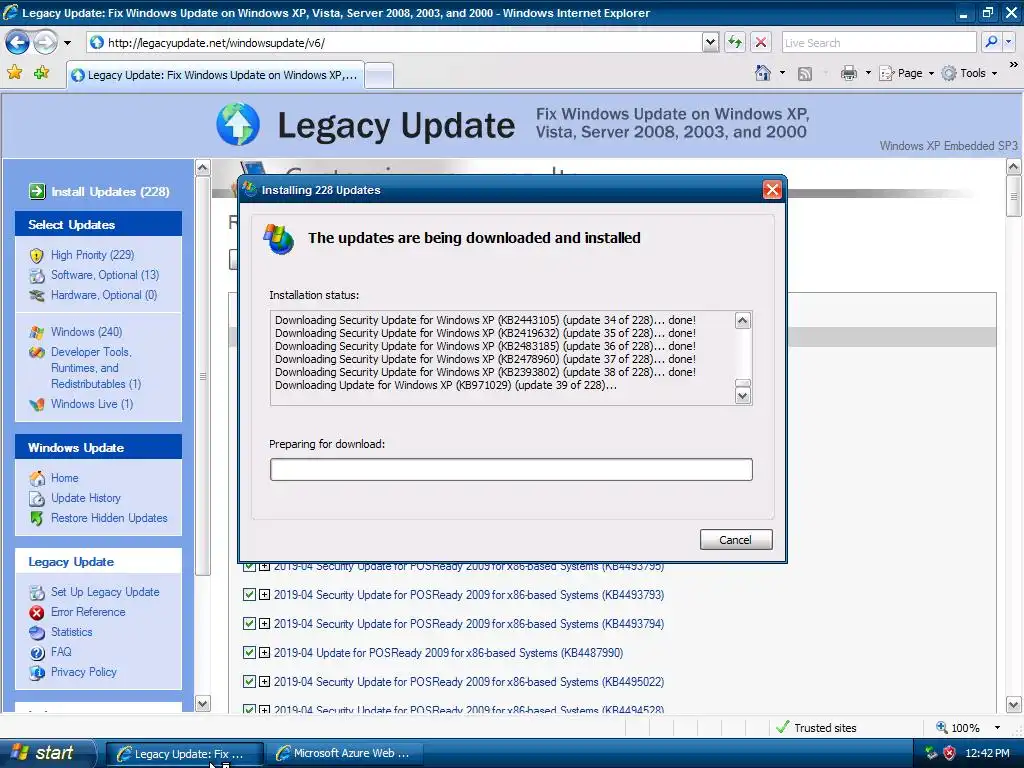Image resolution: width=1024 pixels, height=768 pixels.
Task: Click the Preparing for download progress bar
Action: (x=511, y=470)
